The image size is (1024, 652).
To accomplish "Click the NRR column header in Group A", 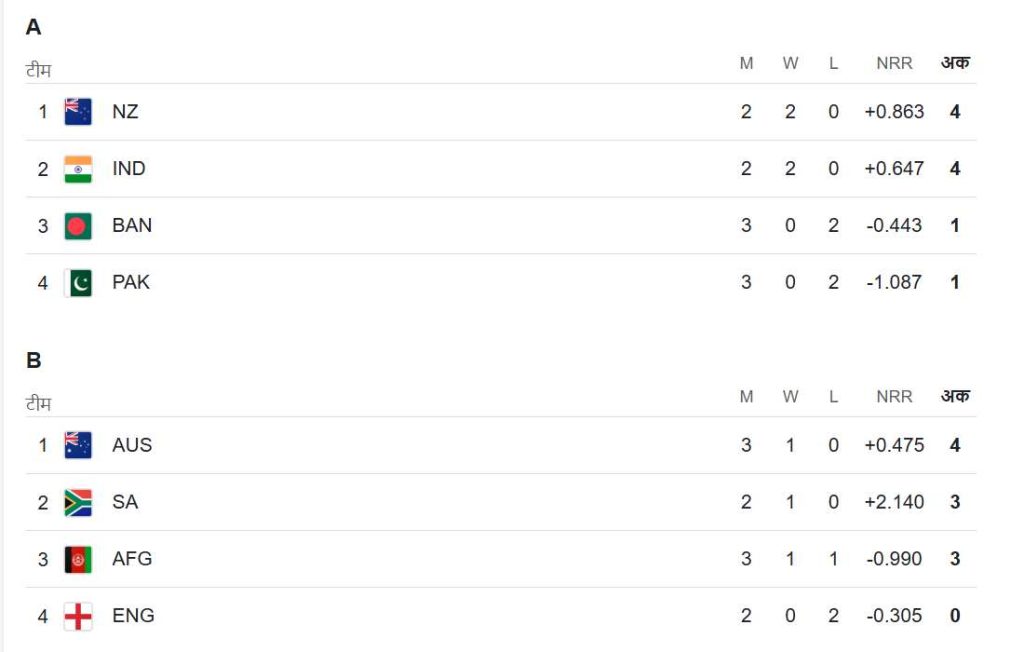I will point(894,63).
